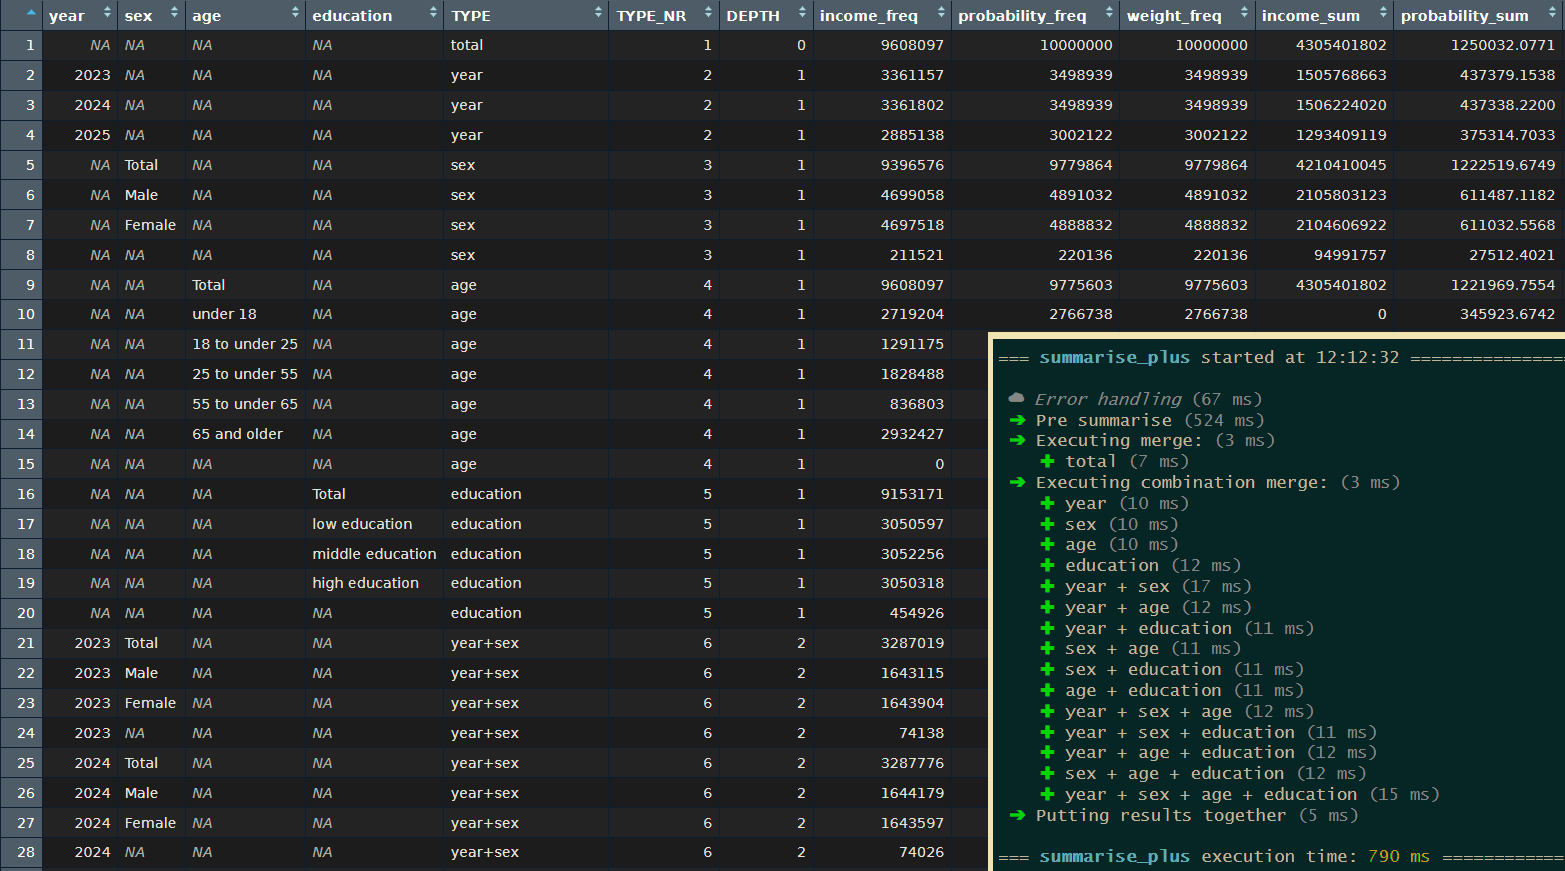The width and height of the screenshot is (1565, 871).
Task: Click income_freq value 74026
Action: point(921,852)
